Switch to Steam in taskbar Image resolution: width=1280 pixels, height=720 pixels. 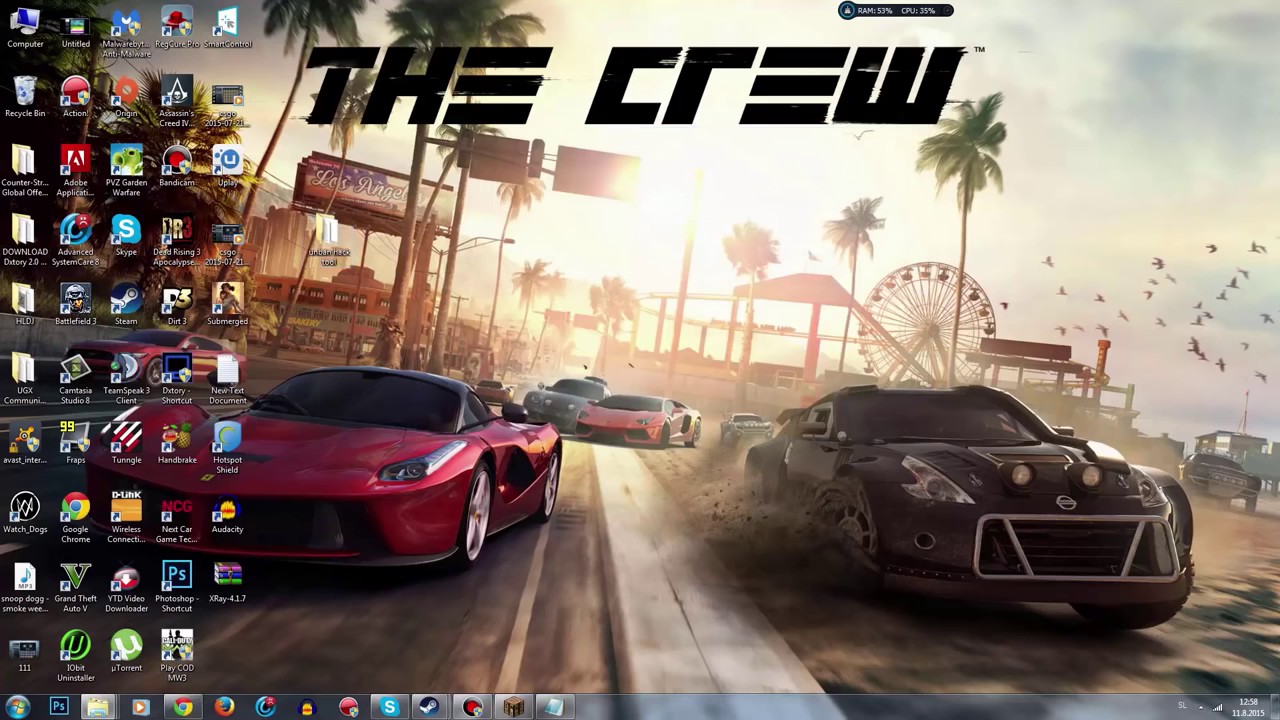pos(430,707)
